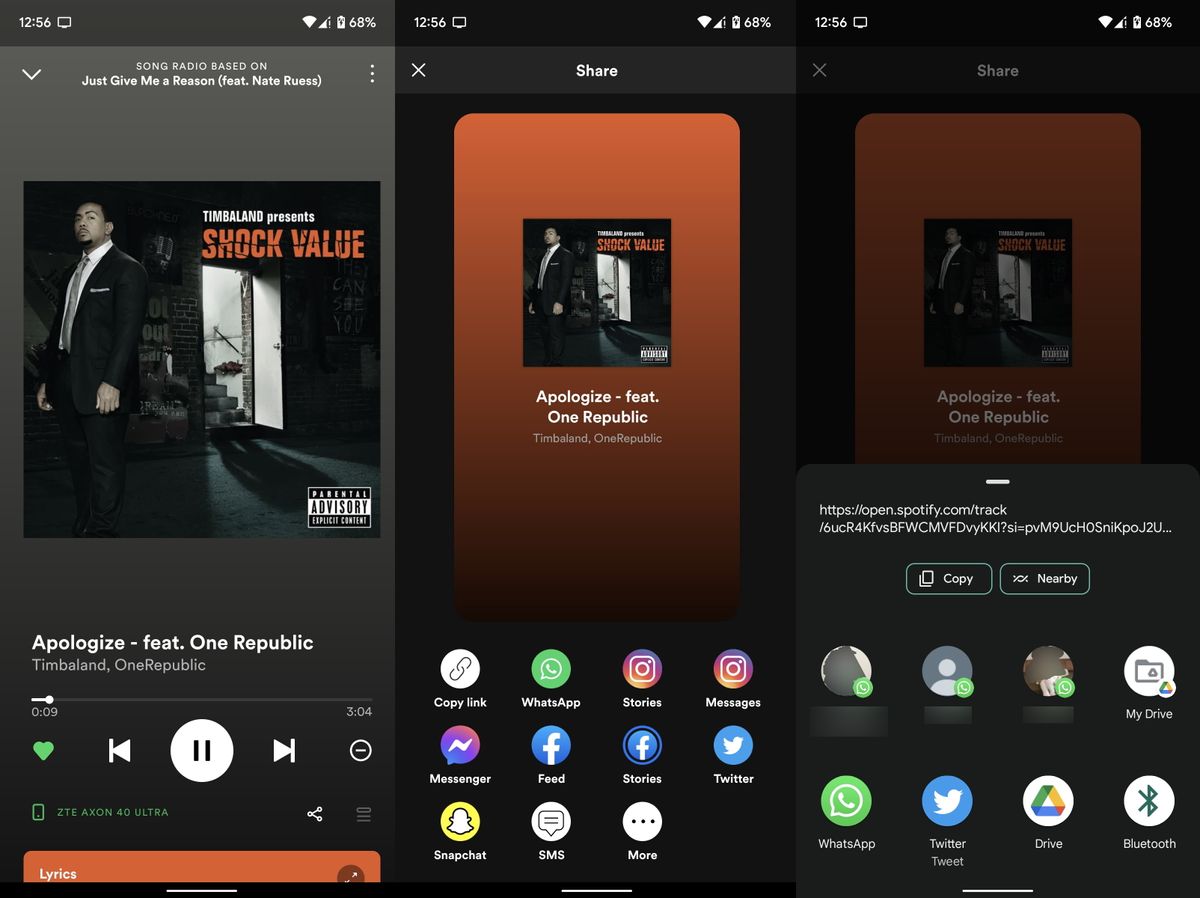The image size is (1200, 898).
Task: Close the dimmed Share screen on the right
Action: coord(820,70)
